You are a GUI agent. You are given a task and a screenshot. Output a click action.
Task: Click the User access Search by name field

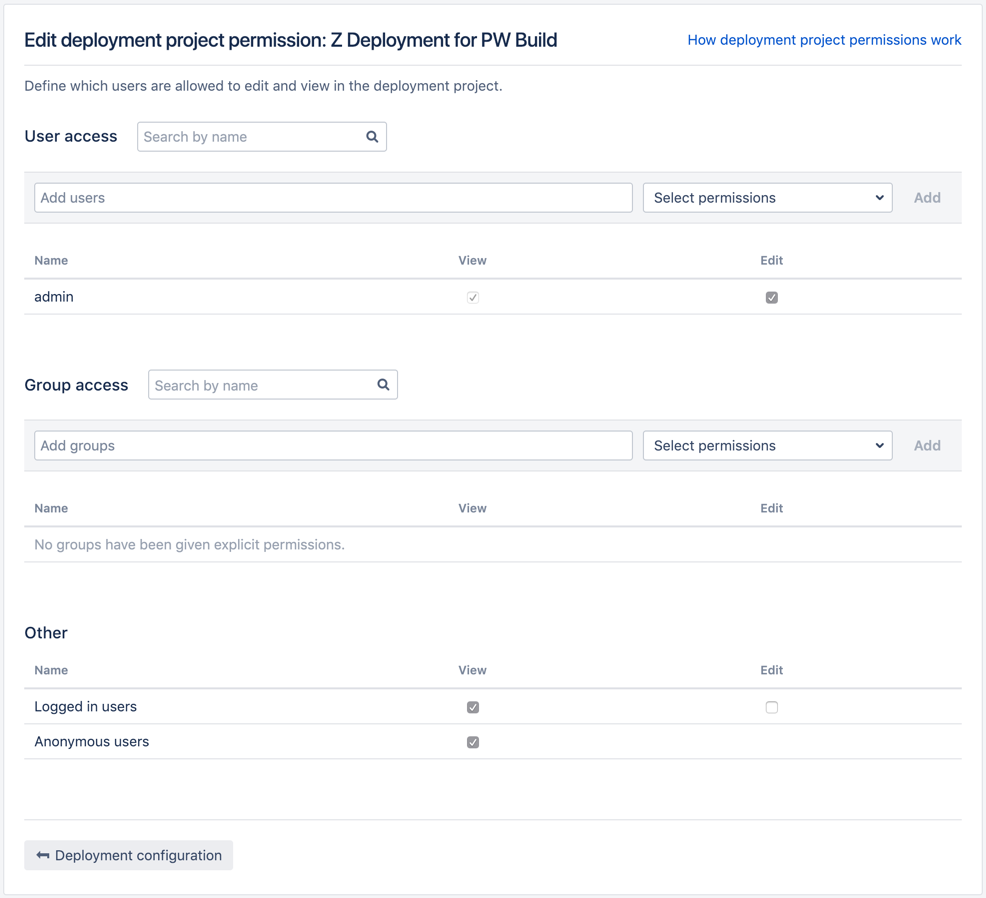[x=262, y=136]
